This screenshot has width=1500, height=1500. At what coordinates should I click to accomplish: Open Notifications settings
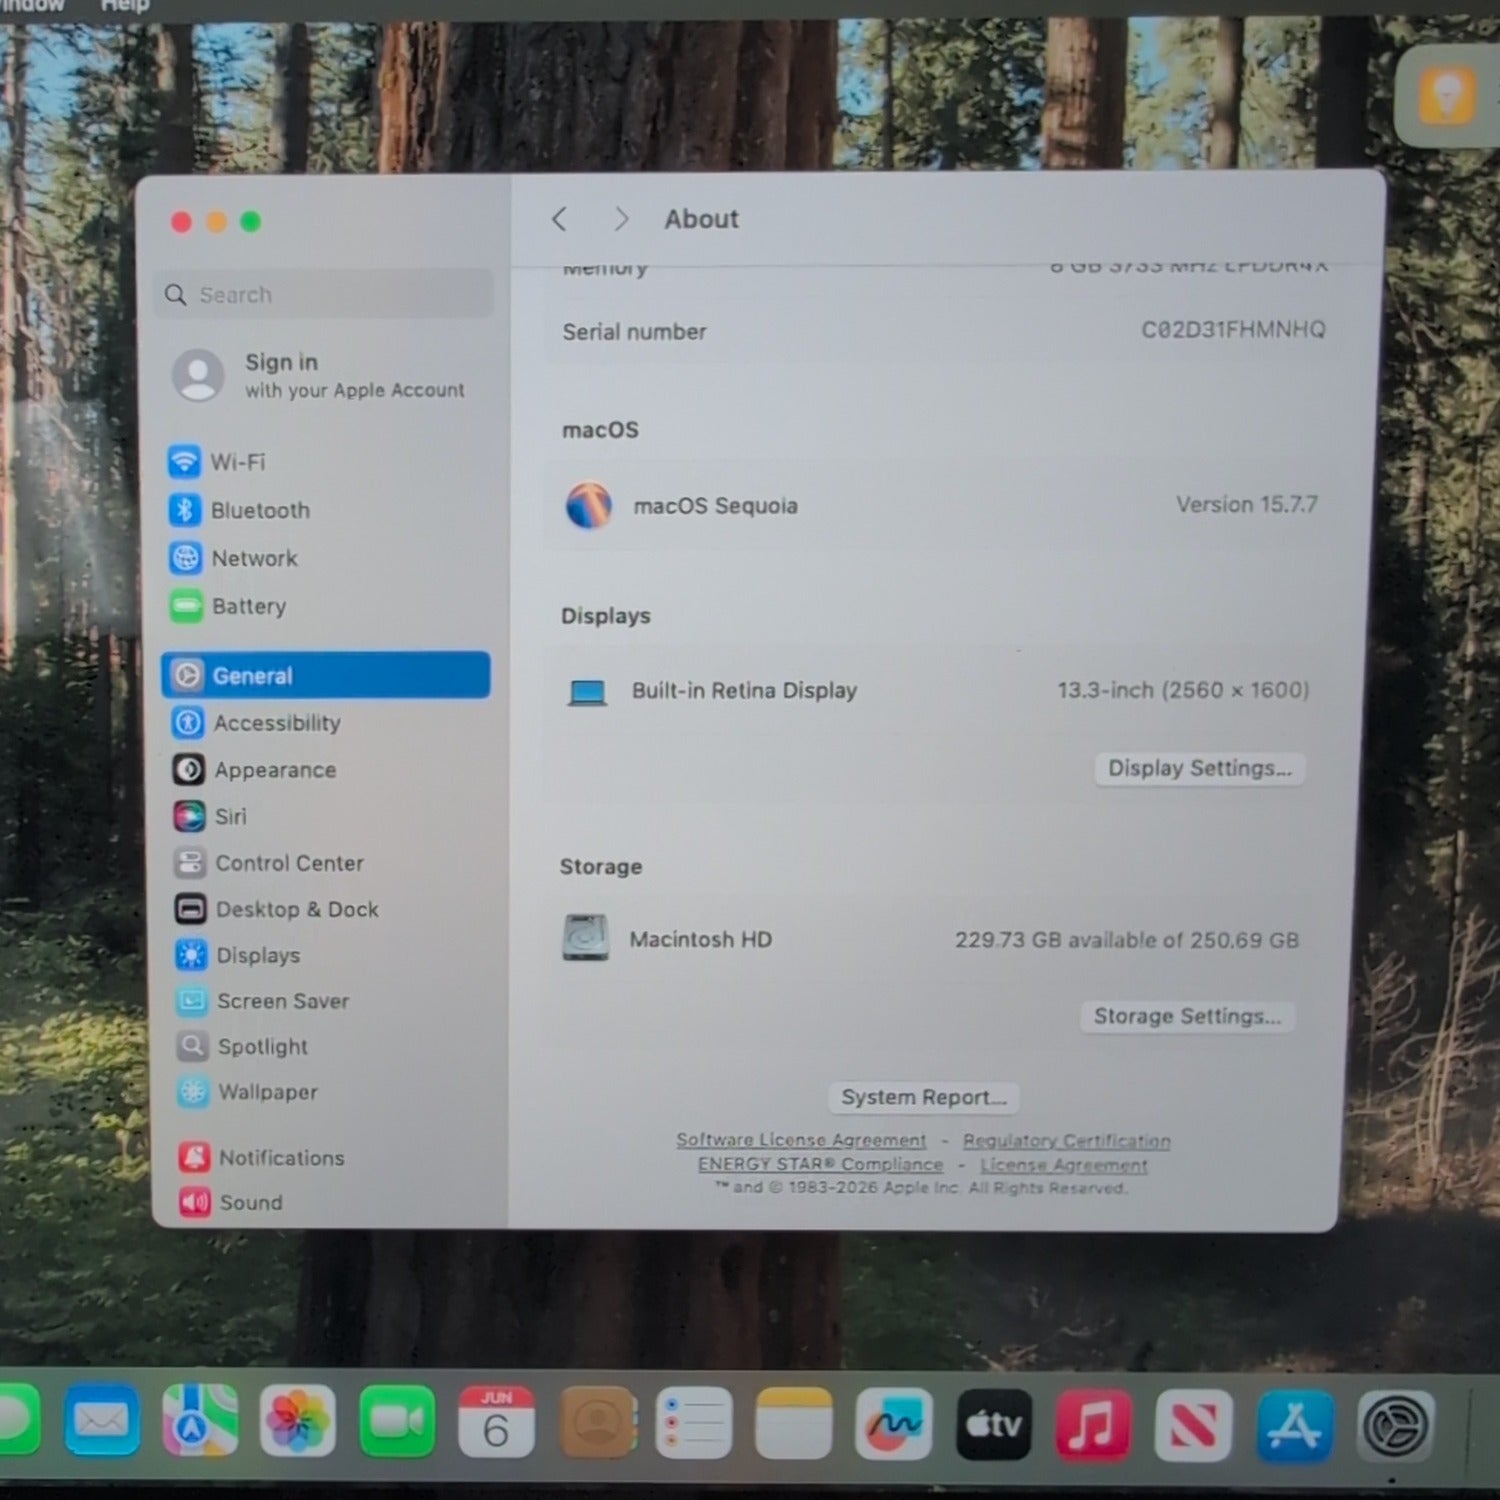262,1157
